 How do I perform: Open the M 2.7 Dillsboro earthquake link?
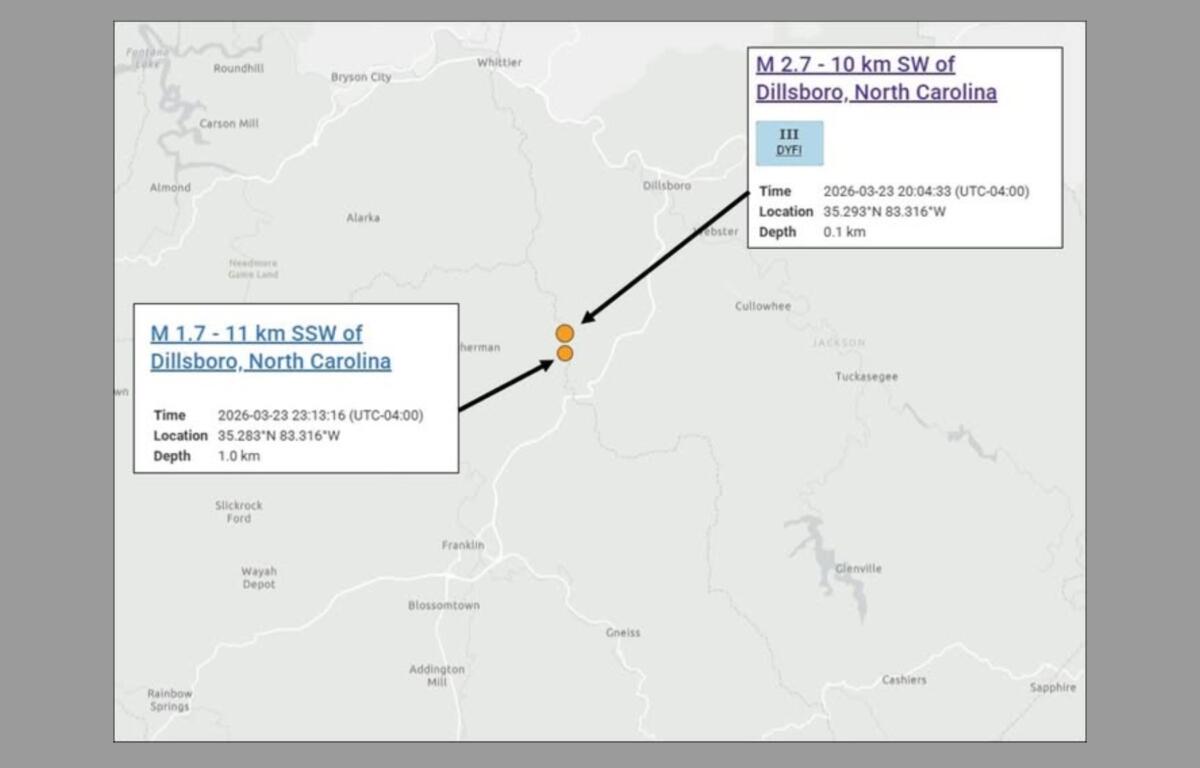875,78
